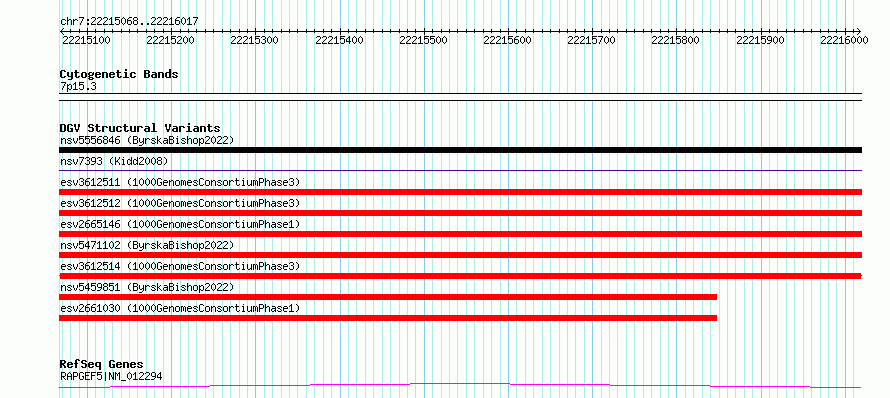Select the red bar for esv3612511
Viewport: 890px width, 398px height.
click(x=460, y=192)
